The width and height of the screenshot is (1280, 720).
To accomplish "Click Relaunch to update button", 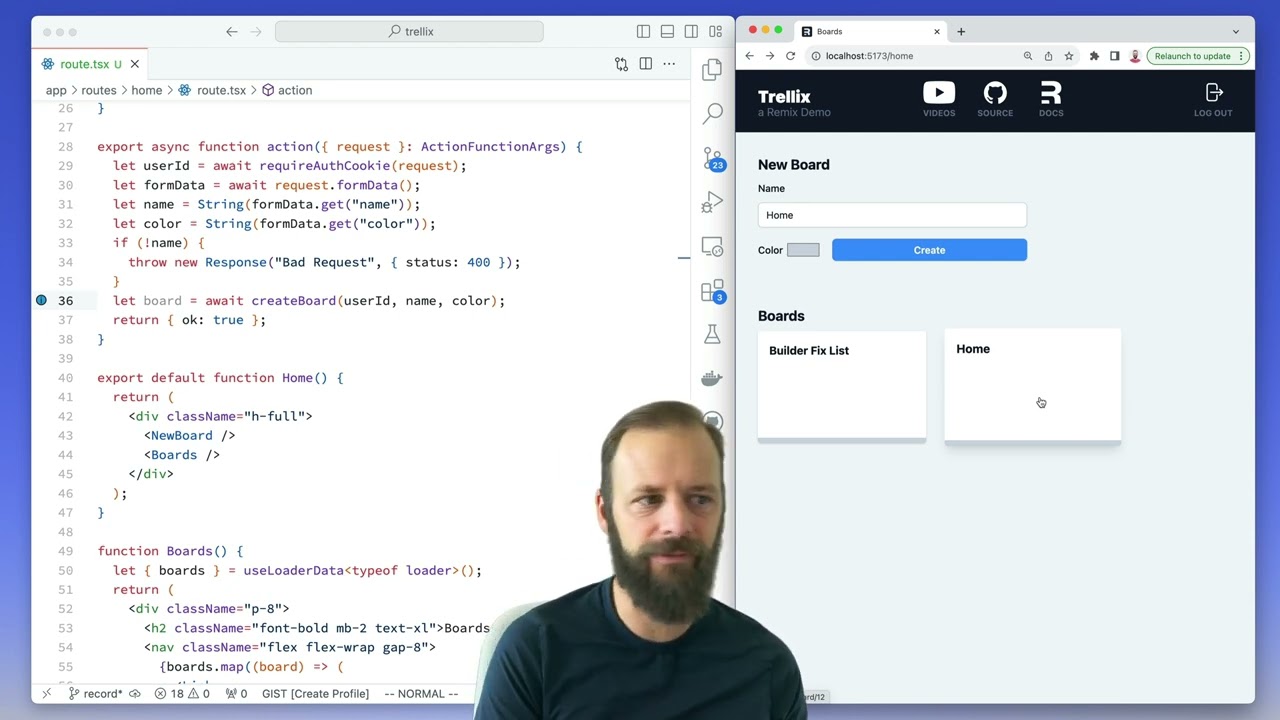I will click(x=1192, y=56).
